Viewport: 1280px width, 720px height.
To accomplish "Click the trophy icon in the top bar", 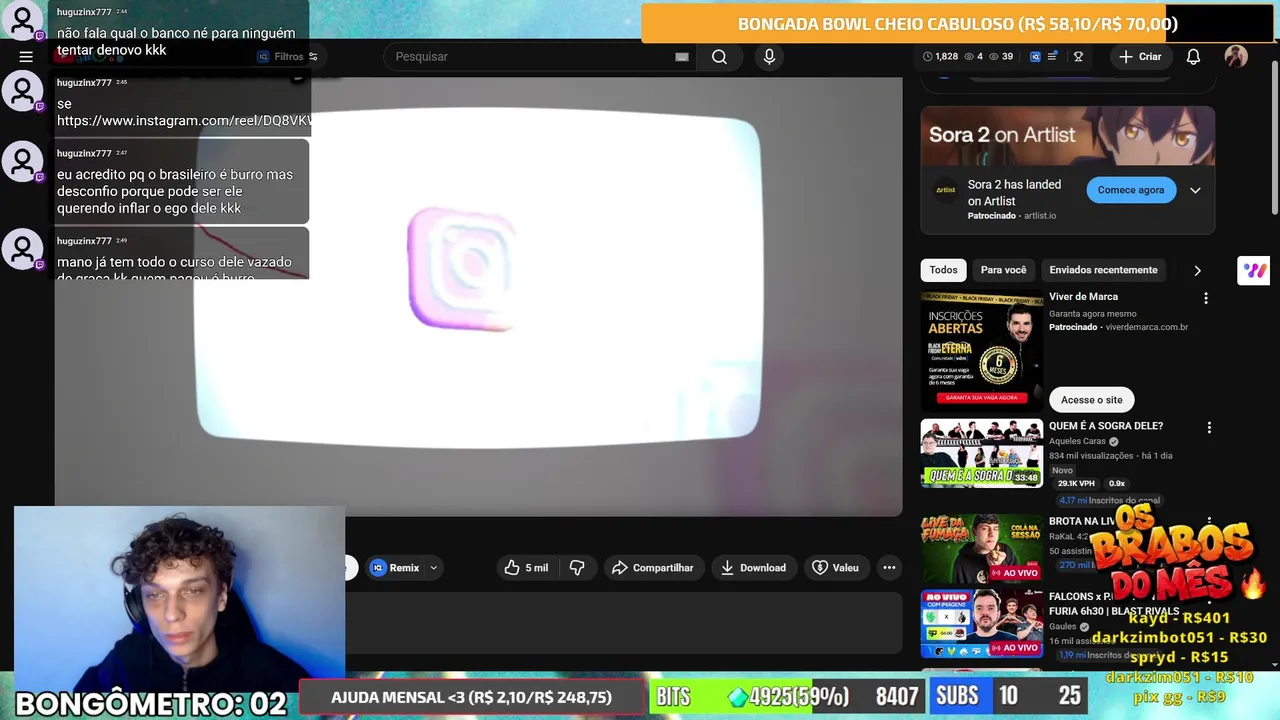I will 1078,57.
